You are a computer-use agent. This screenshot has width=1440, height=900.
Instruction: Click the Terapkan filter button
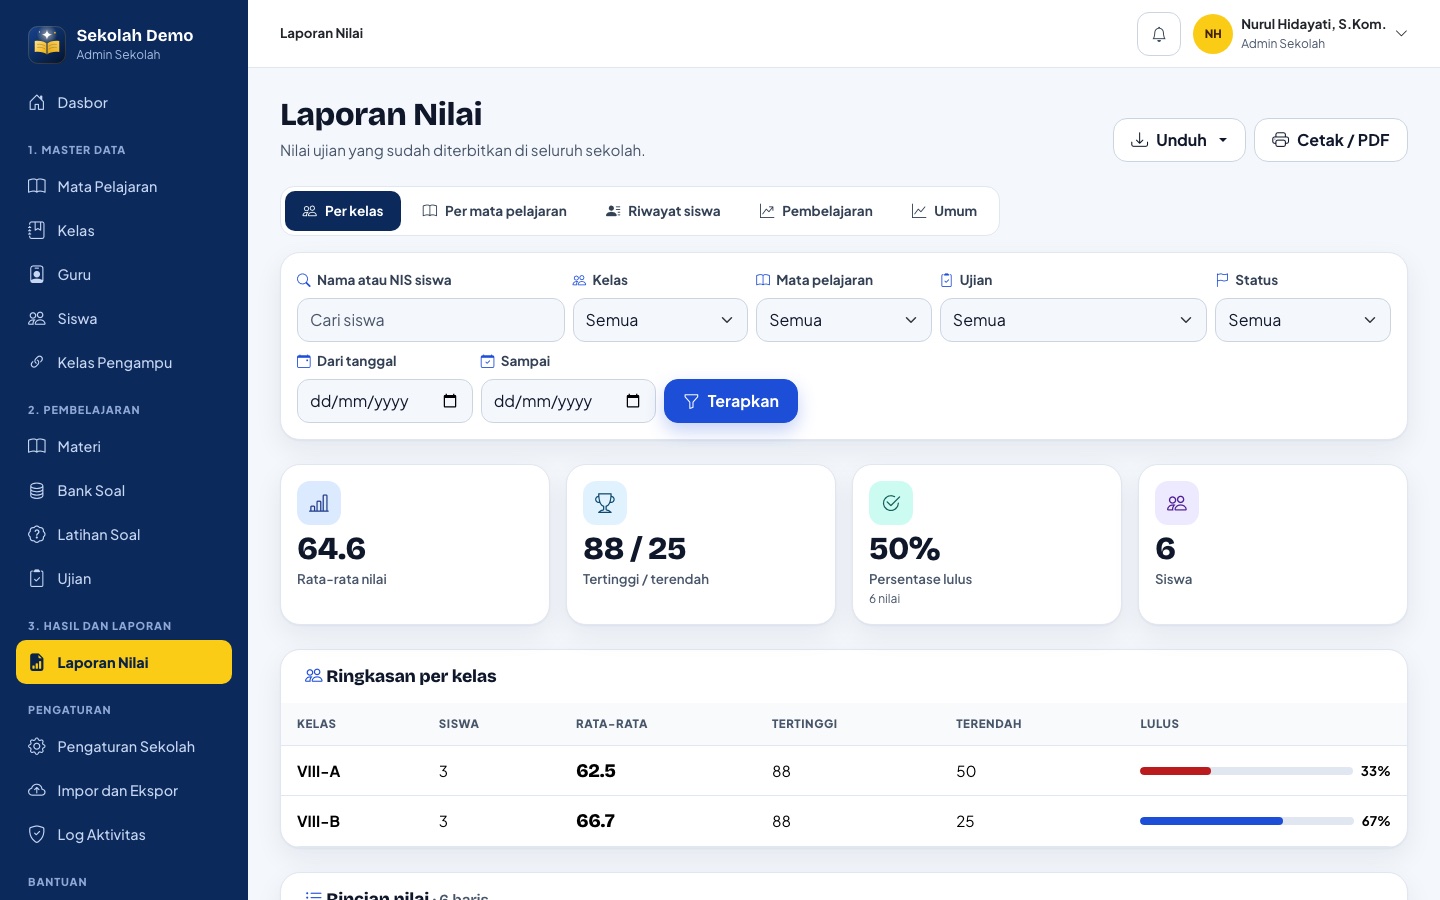point(731,401)
